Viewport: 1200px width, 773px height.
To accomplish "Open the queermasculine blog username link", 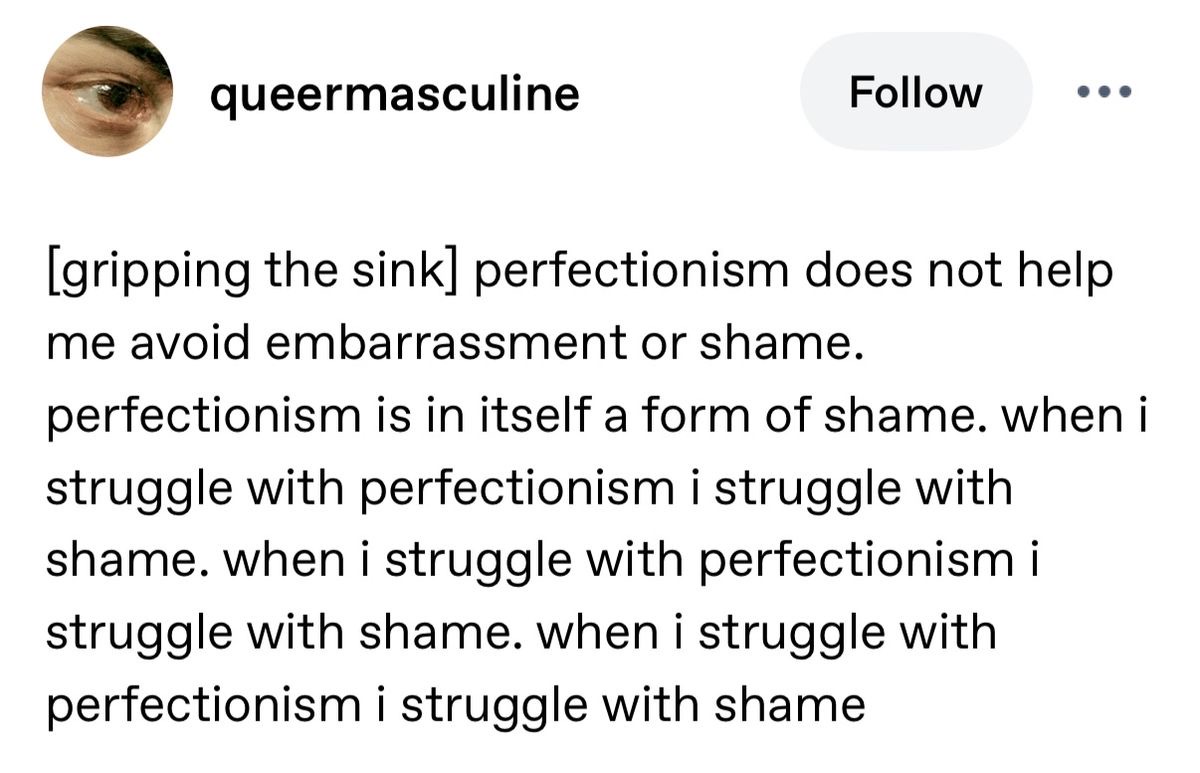I will 394,94.
